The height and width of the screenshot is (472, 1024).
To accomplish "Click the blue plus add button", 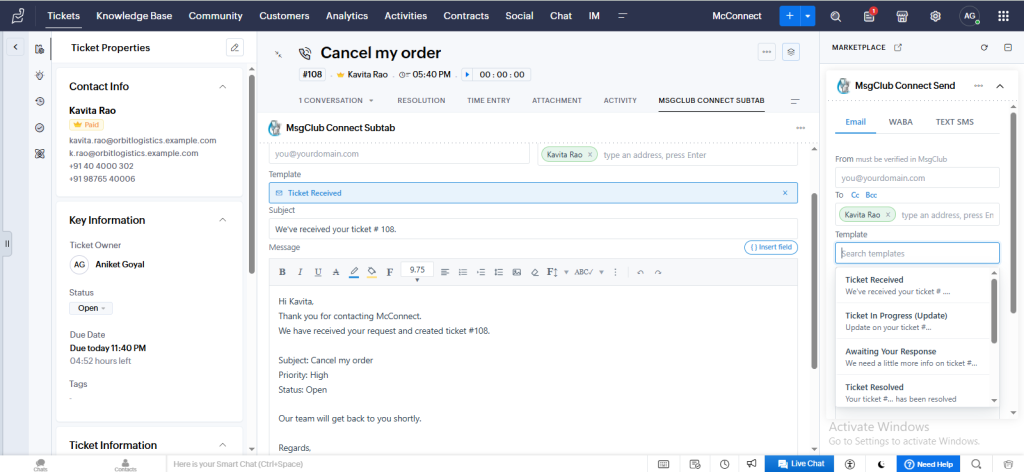I will coord(790,16).
